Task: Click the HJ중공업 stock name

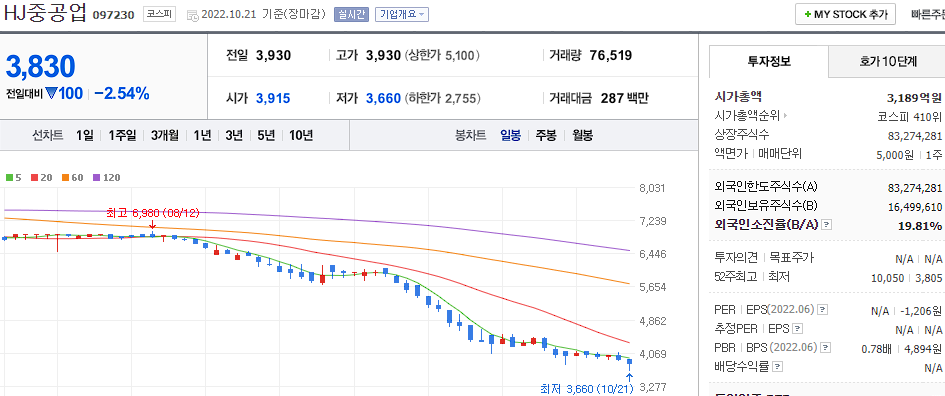Action: 45,13
